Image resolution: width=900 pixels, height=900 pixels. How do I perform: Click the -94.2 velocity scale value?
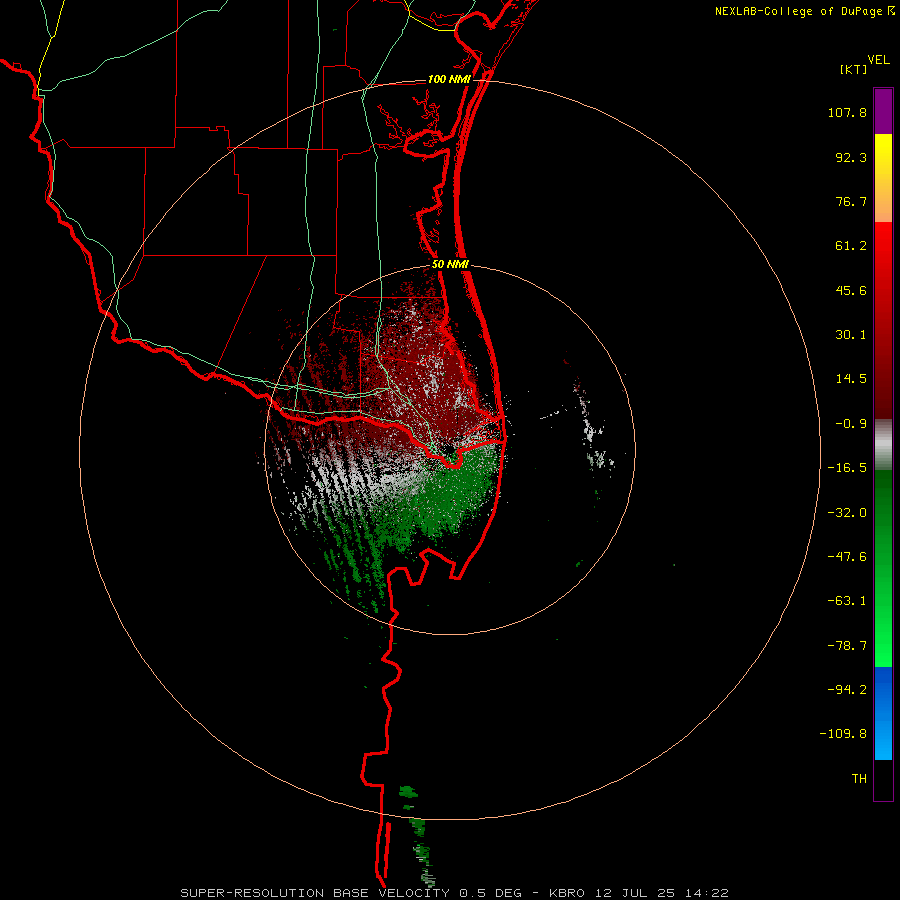tap(847, 690)
